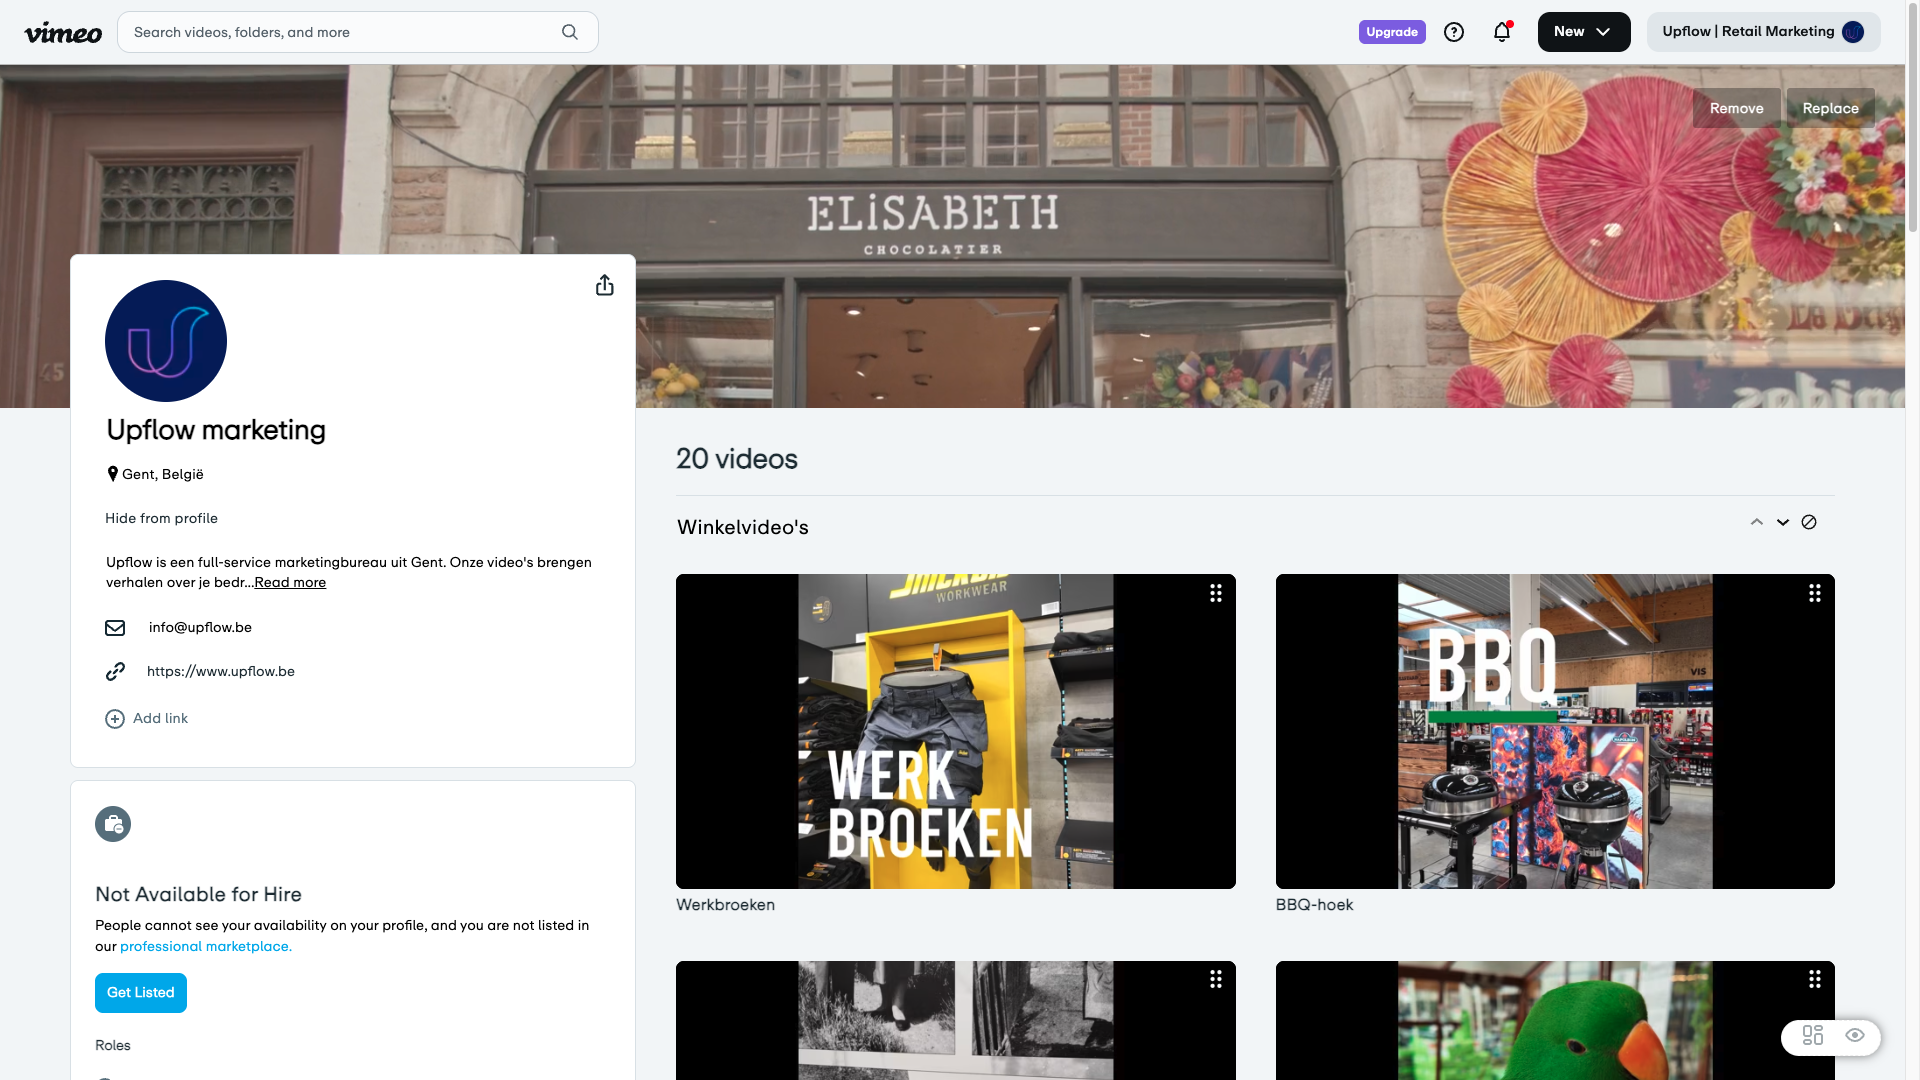The width and height of the screenshot is (1920, 1080).
Task: Open drag handle menu on Werkbroeken video
Action: tap(1216, 593)
